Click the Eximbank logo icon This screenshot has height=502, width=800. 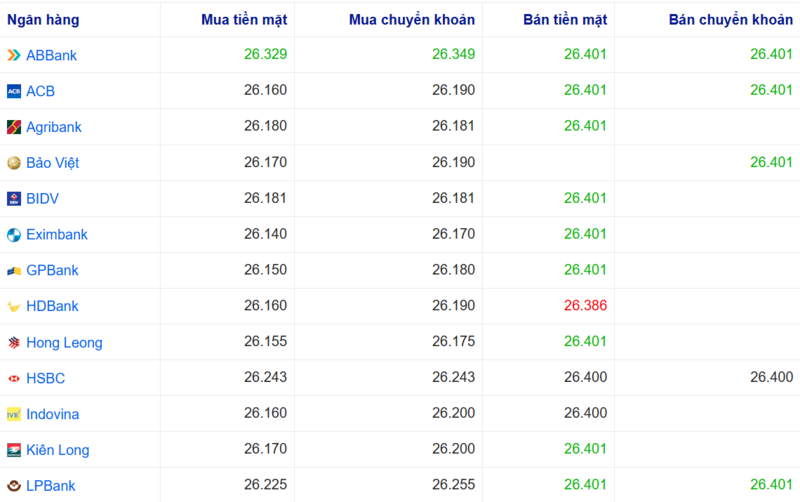[x=14, y=235]
